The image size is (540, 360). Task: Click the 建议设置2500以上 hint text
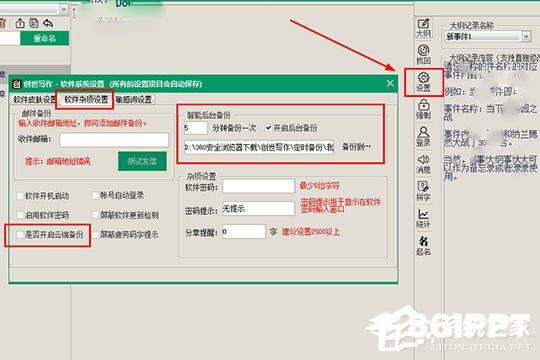point(311,232)
